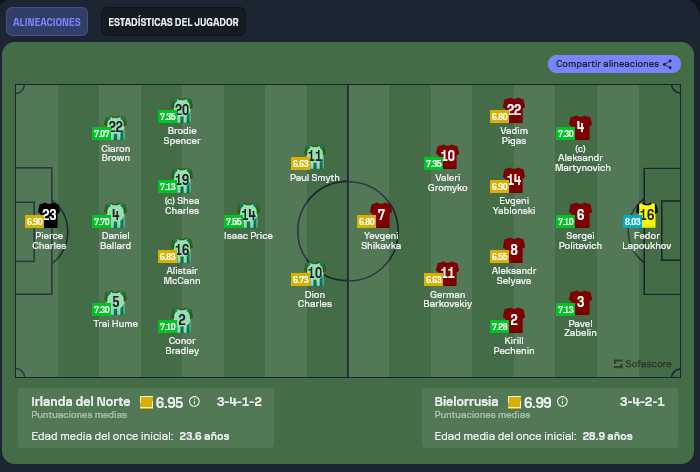Open Kirill Pechenin's number 2 jersey
Screen dimensions: 700x472
click(514, 321)
